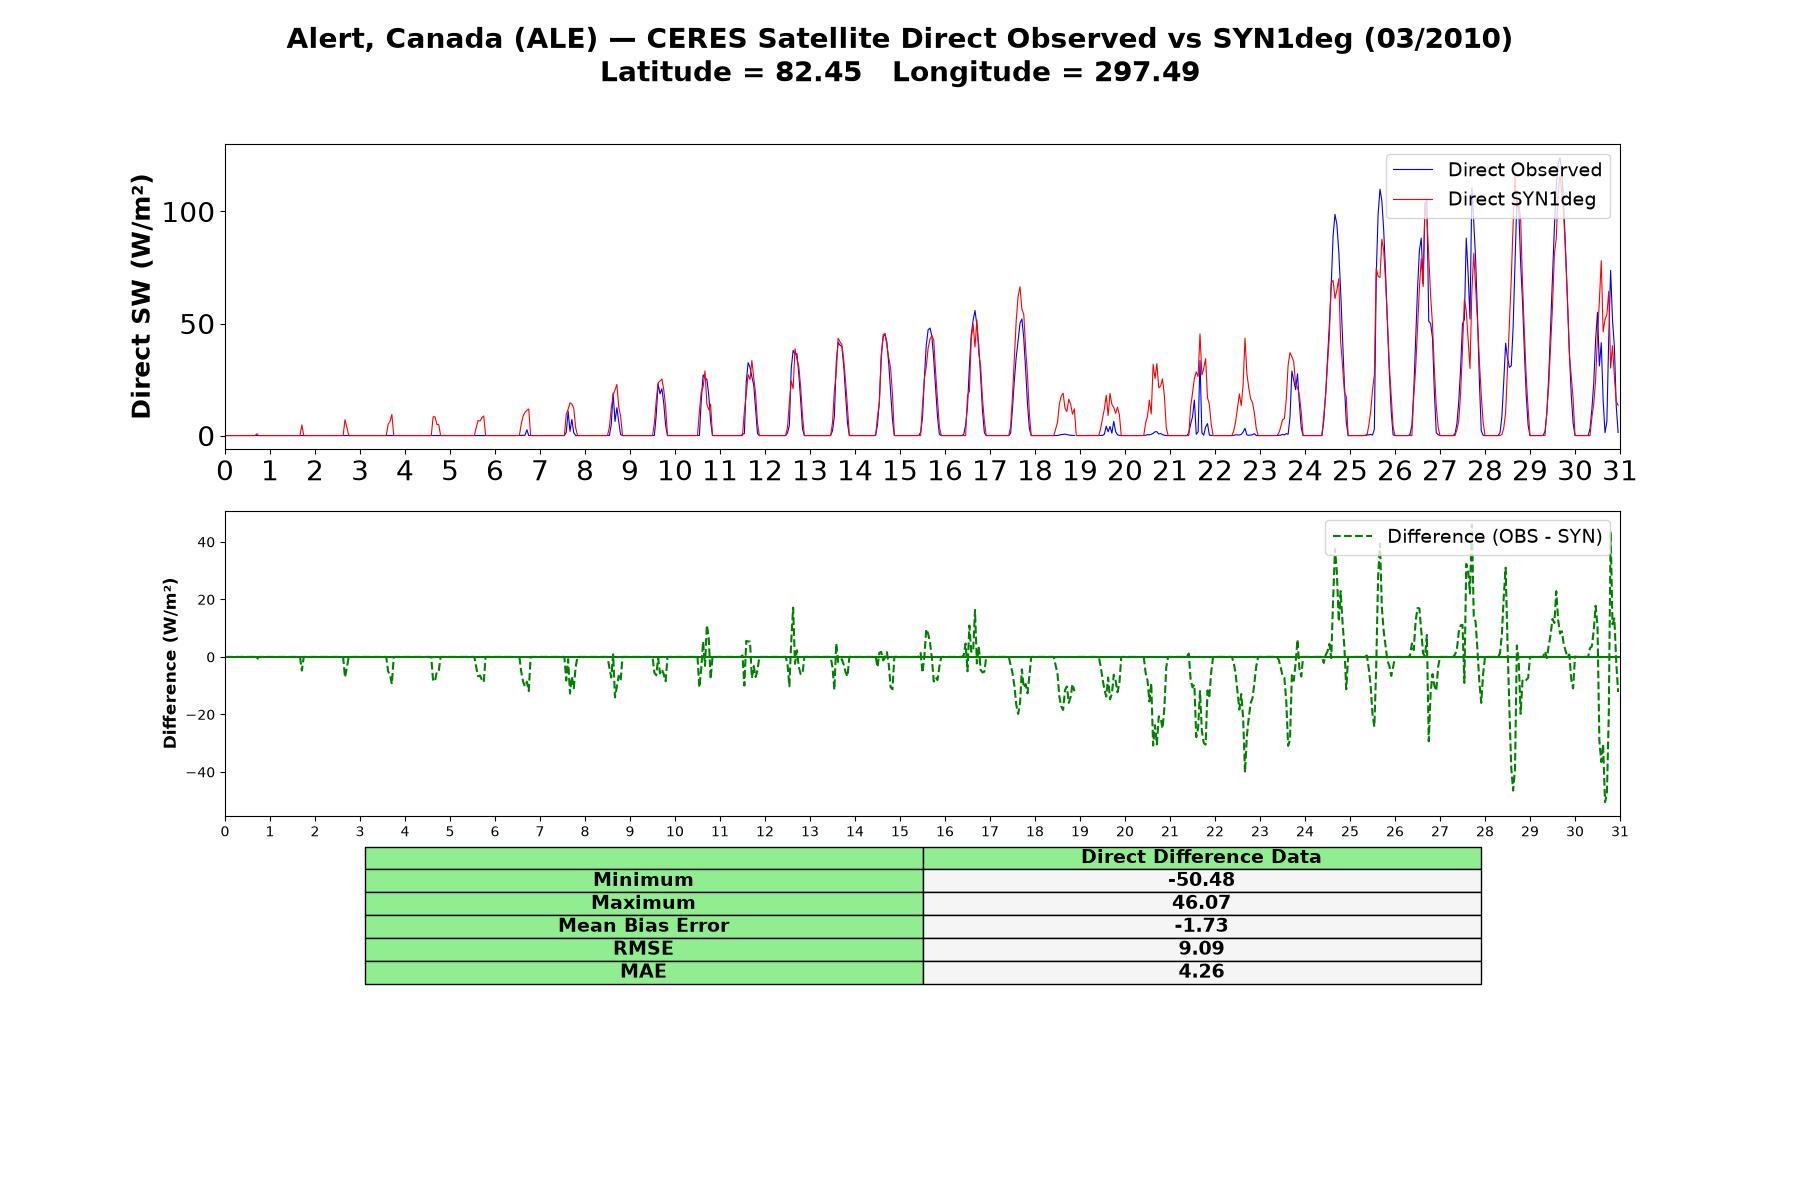Click day 20 tick on difference chart
Image resolution: width=1800 pixels, height=1200 pixels.
1125,831
